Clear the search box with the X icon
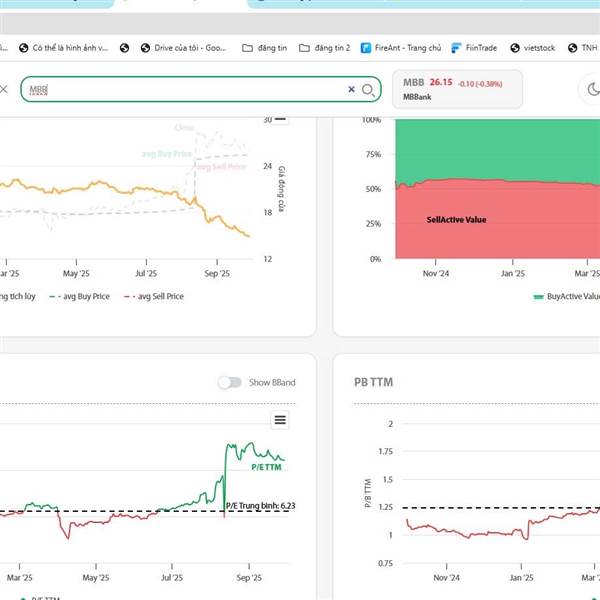600x600 pixels. (351, 90)
